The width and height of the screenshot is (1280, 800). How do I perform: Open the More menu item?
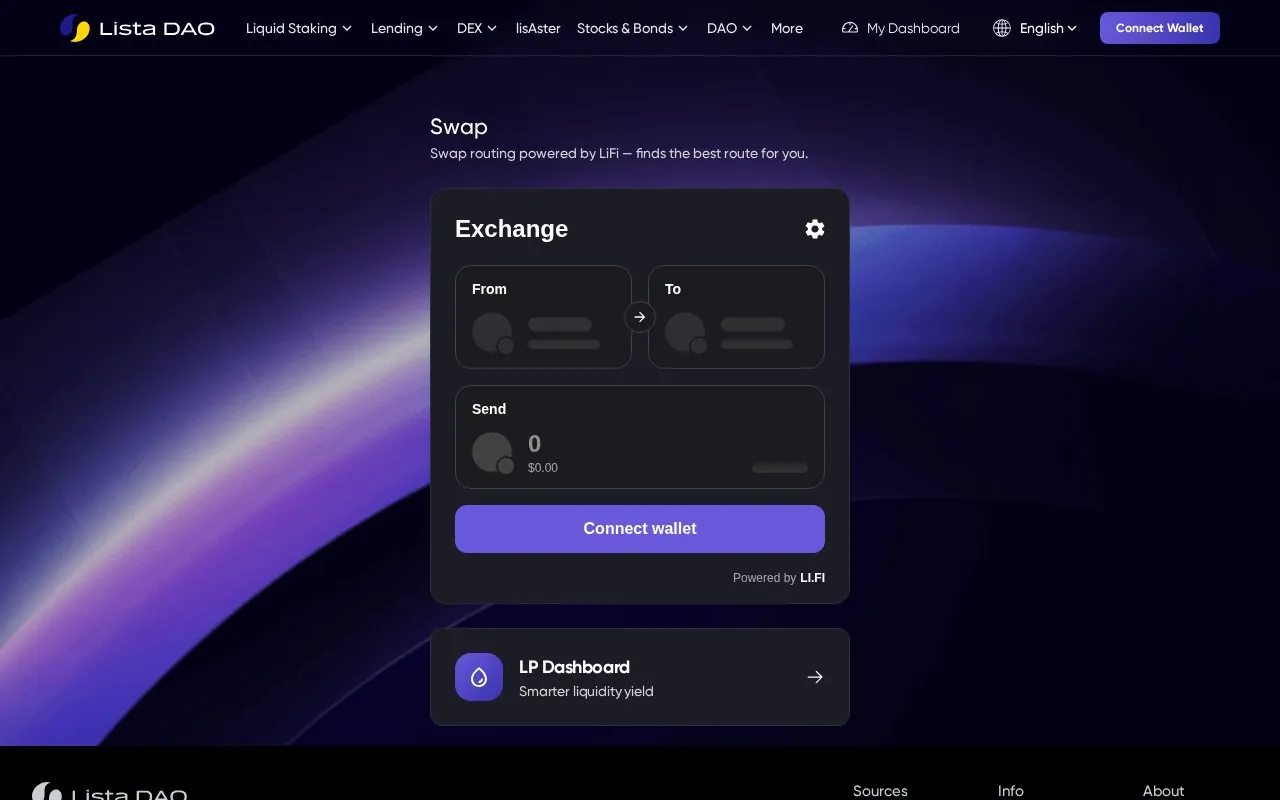[787, 28]
